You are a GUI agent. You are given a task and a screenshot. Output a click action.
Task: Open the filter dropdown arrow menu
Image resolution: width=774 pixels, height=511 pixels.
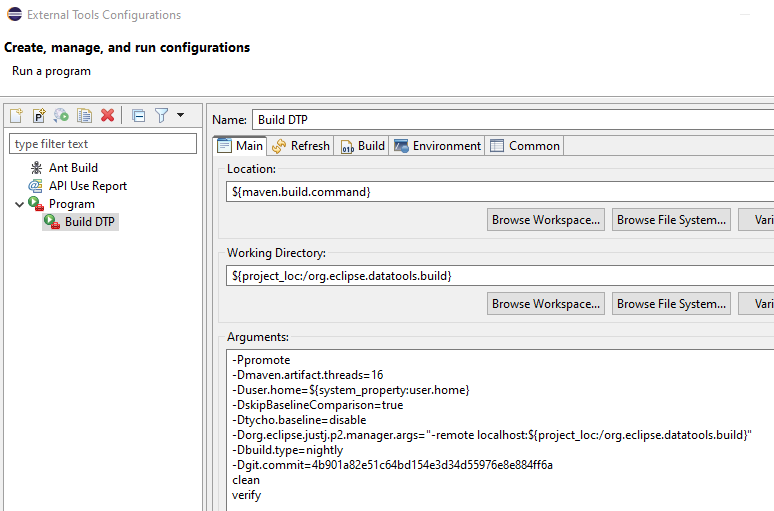(180, 116)
